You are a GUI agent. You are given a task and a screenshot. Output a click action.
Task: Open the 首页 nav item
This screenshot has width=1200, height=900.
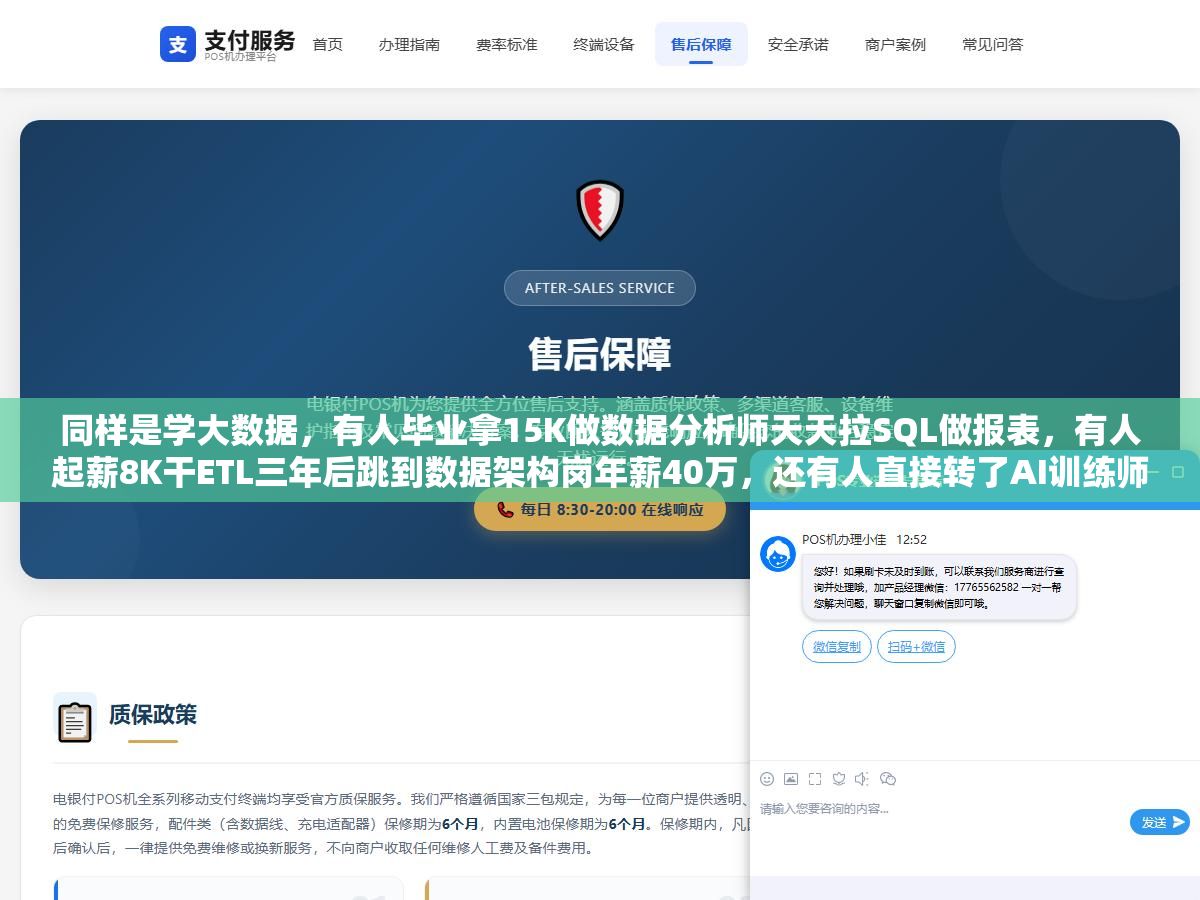pos(327,44)
